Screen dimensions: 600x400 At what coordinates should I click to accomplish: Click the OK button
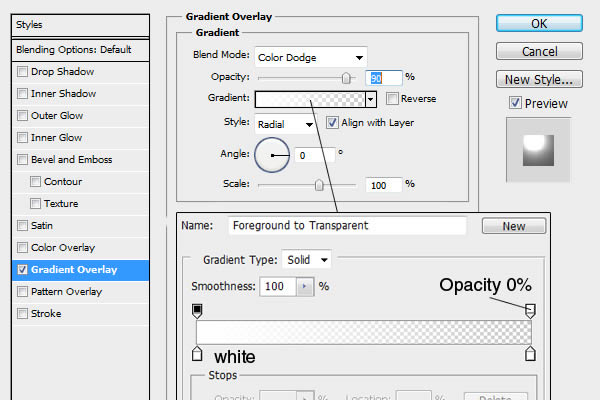click(x=539, y=23)
